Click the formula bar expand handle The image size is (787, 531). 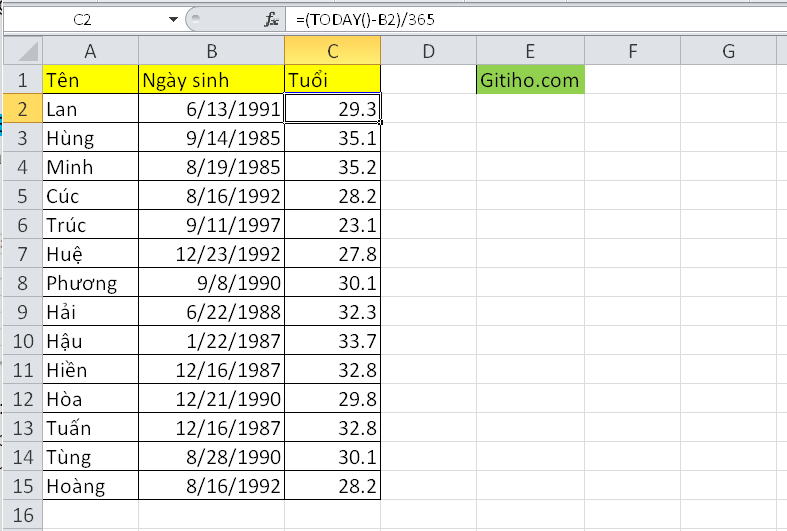tap(196, 20)
